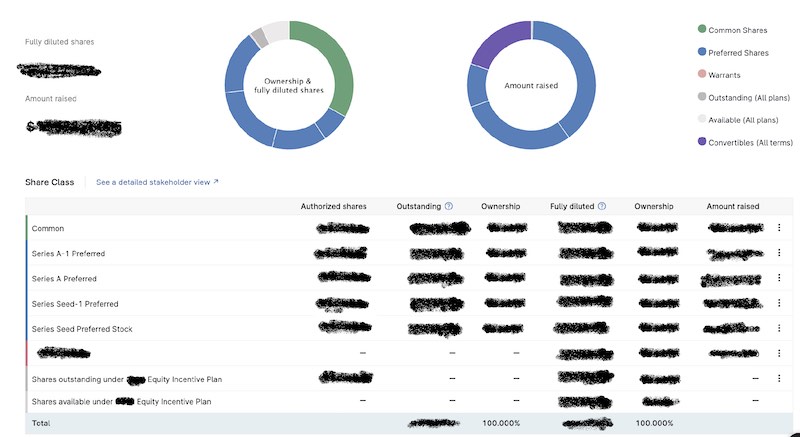Open three-dot menu for Series A Preferred
Screen dimensions: 800x437
click(x=778, y=278)
